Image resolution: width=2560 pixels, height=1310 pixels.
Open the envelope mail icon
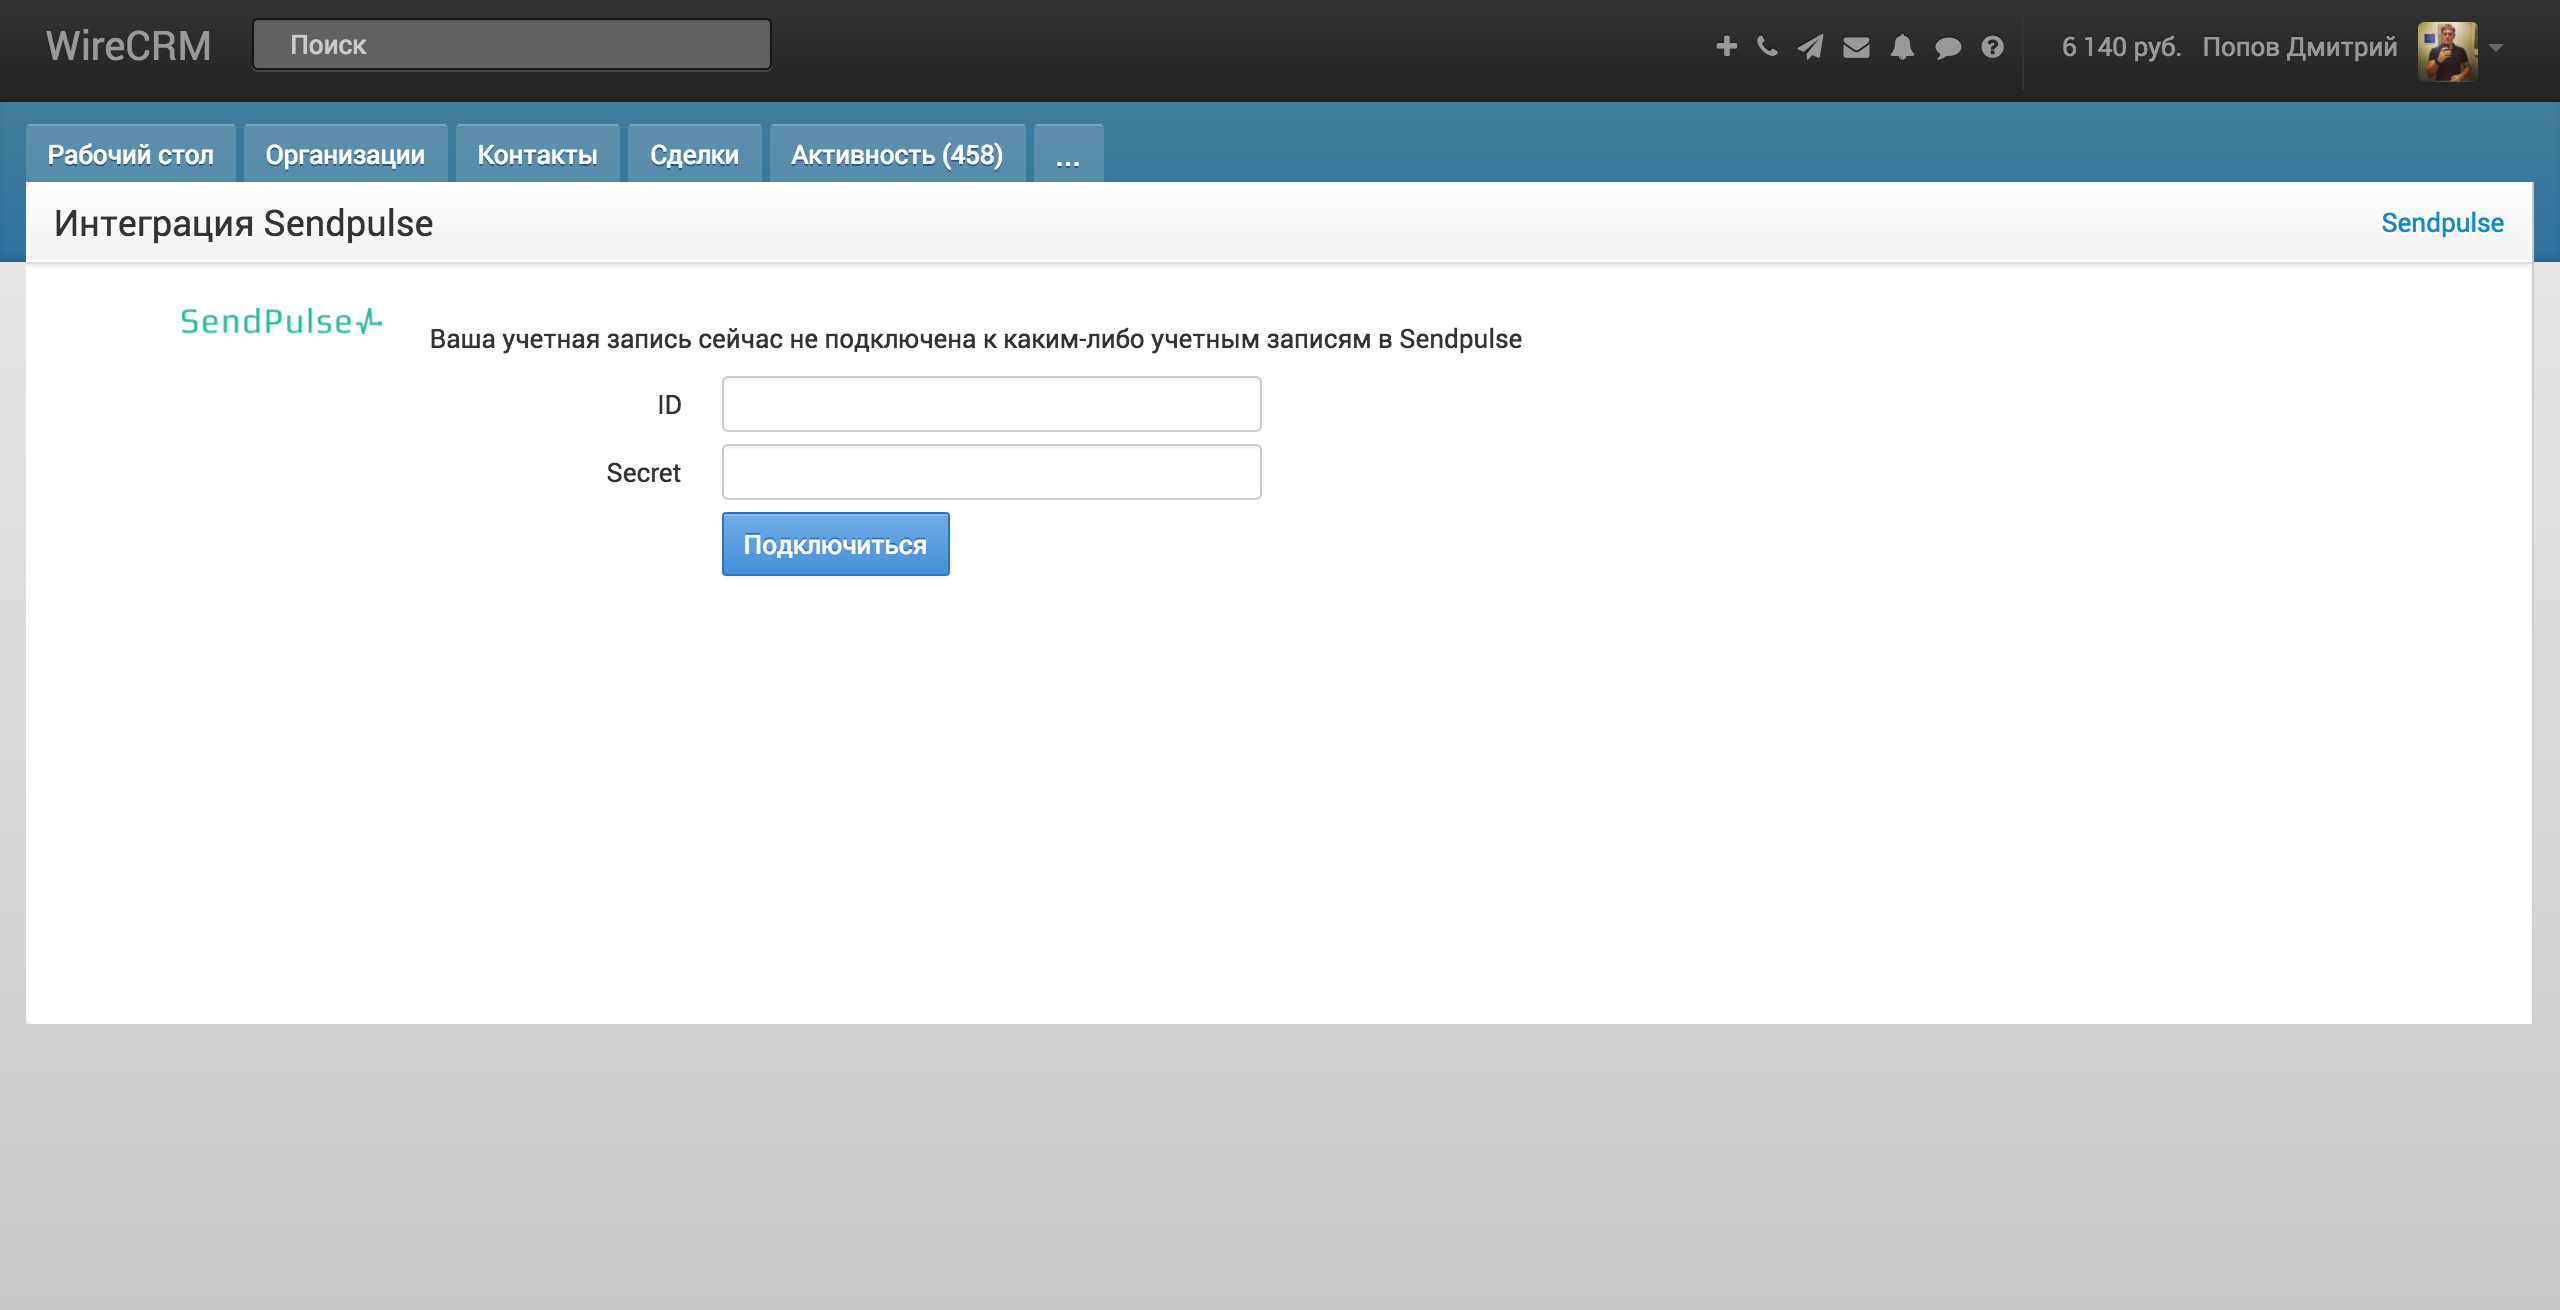coord(1856,47)
